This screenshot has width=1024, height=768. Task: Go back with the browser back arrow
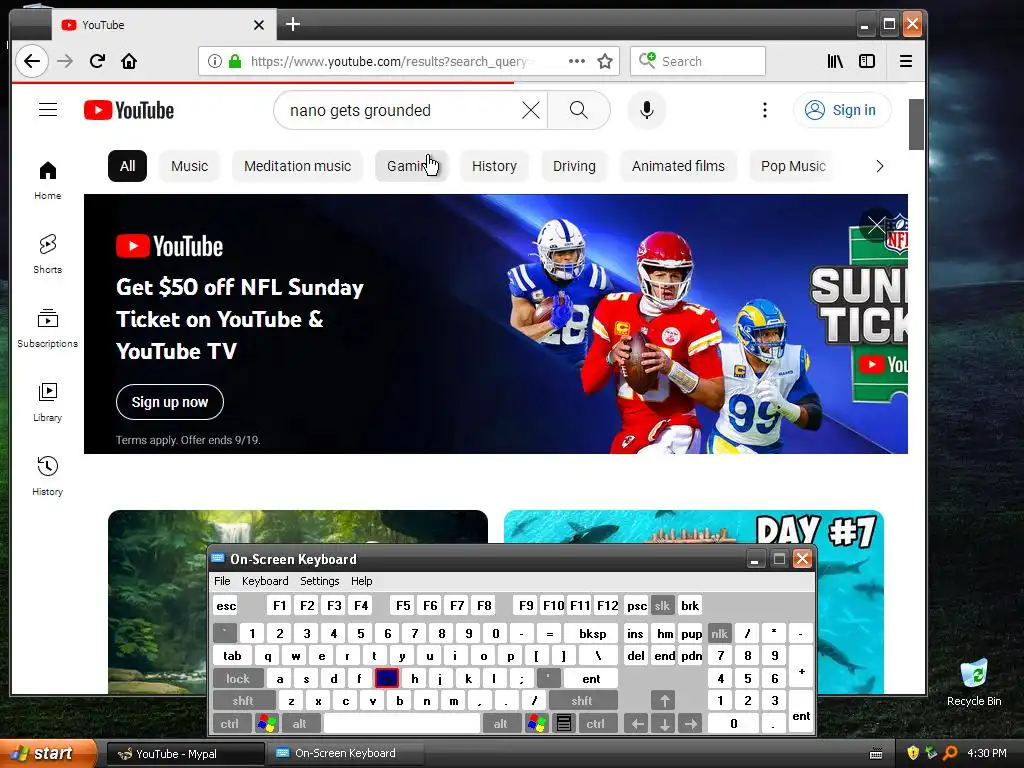click(x=31, y=61)
